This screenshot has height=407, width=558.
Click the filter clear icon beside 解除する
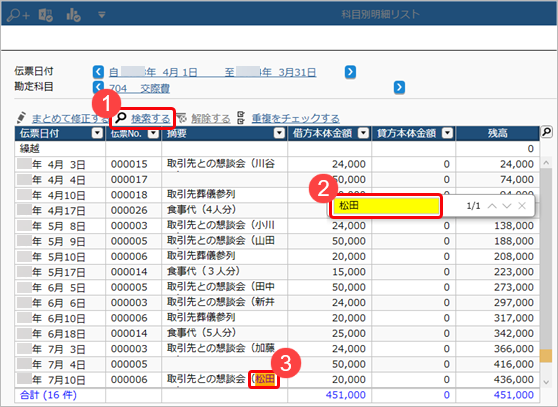[181, 118]
